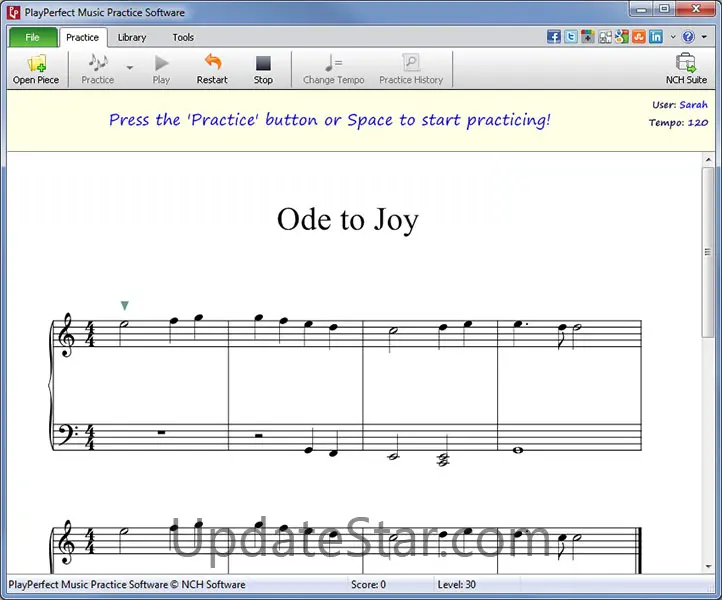Image resolution: width=722 pixels, height=600 pixels.
Task: Click the first-system treble clef symbol
Action: (x=67, y=335)
